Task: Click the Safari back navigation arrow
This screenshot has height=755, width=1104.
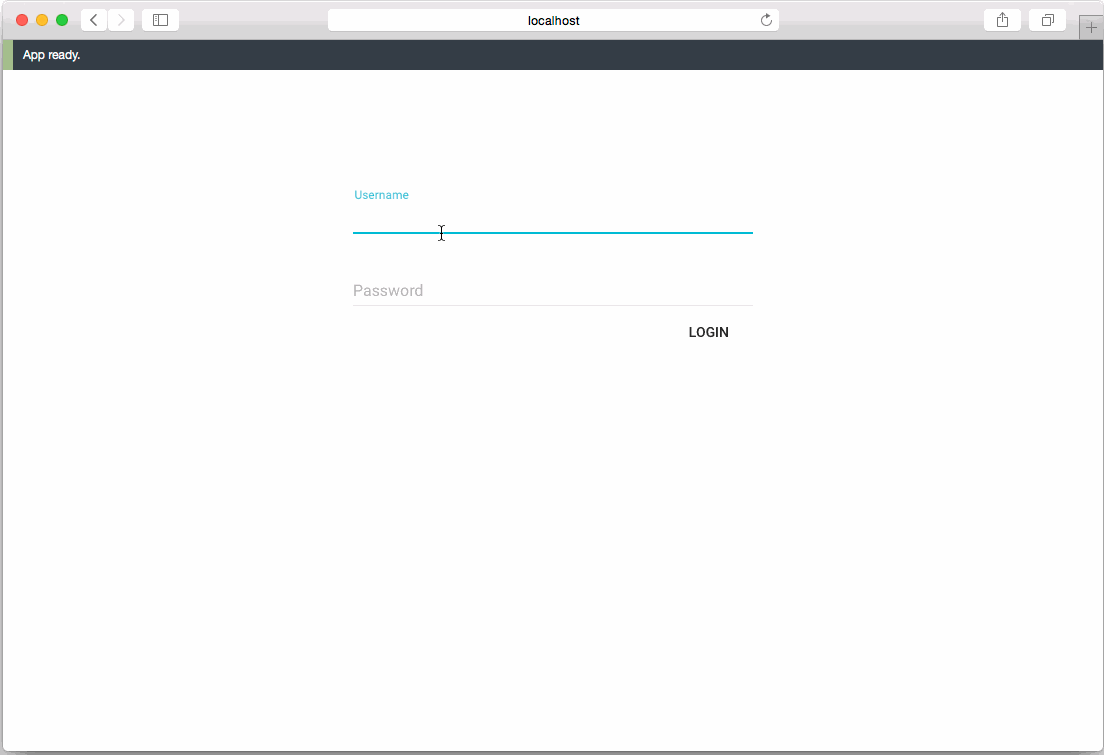Action: pyautogui.click(x=94, y=20)
